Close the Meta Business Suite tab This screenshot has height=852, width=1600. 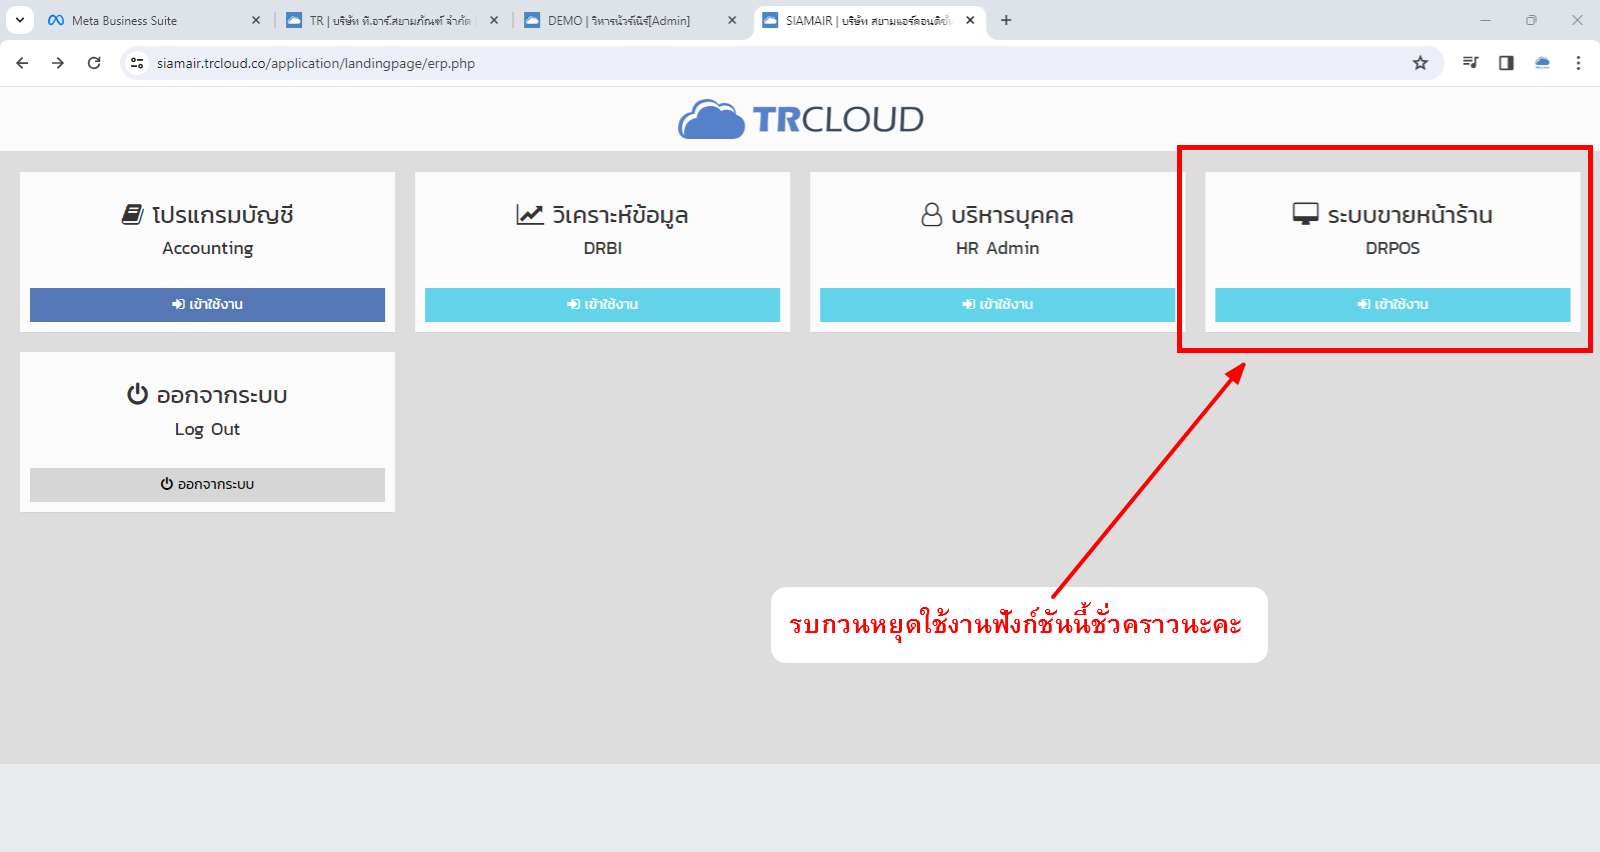point(256,20)
